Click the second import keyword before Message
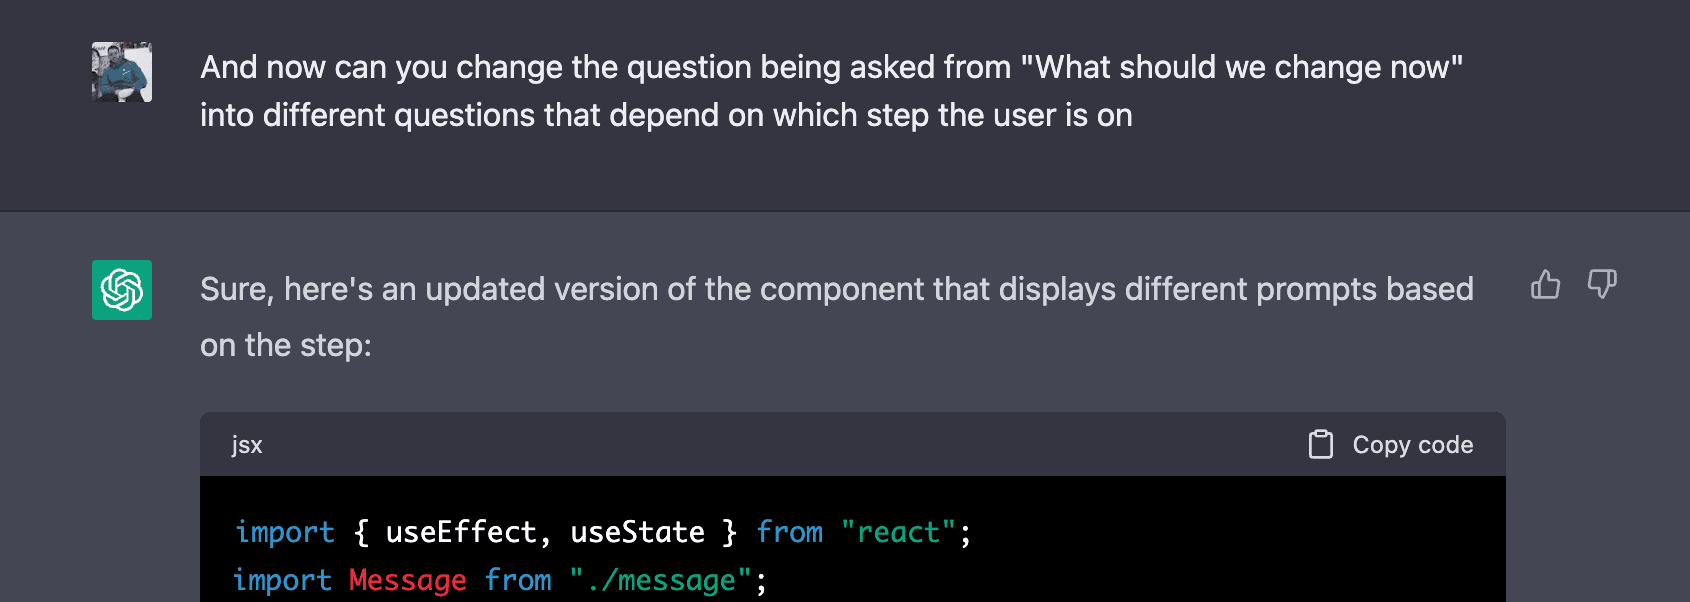 tap(283, 580)
